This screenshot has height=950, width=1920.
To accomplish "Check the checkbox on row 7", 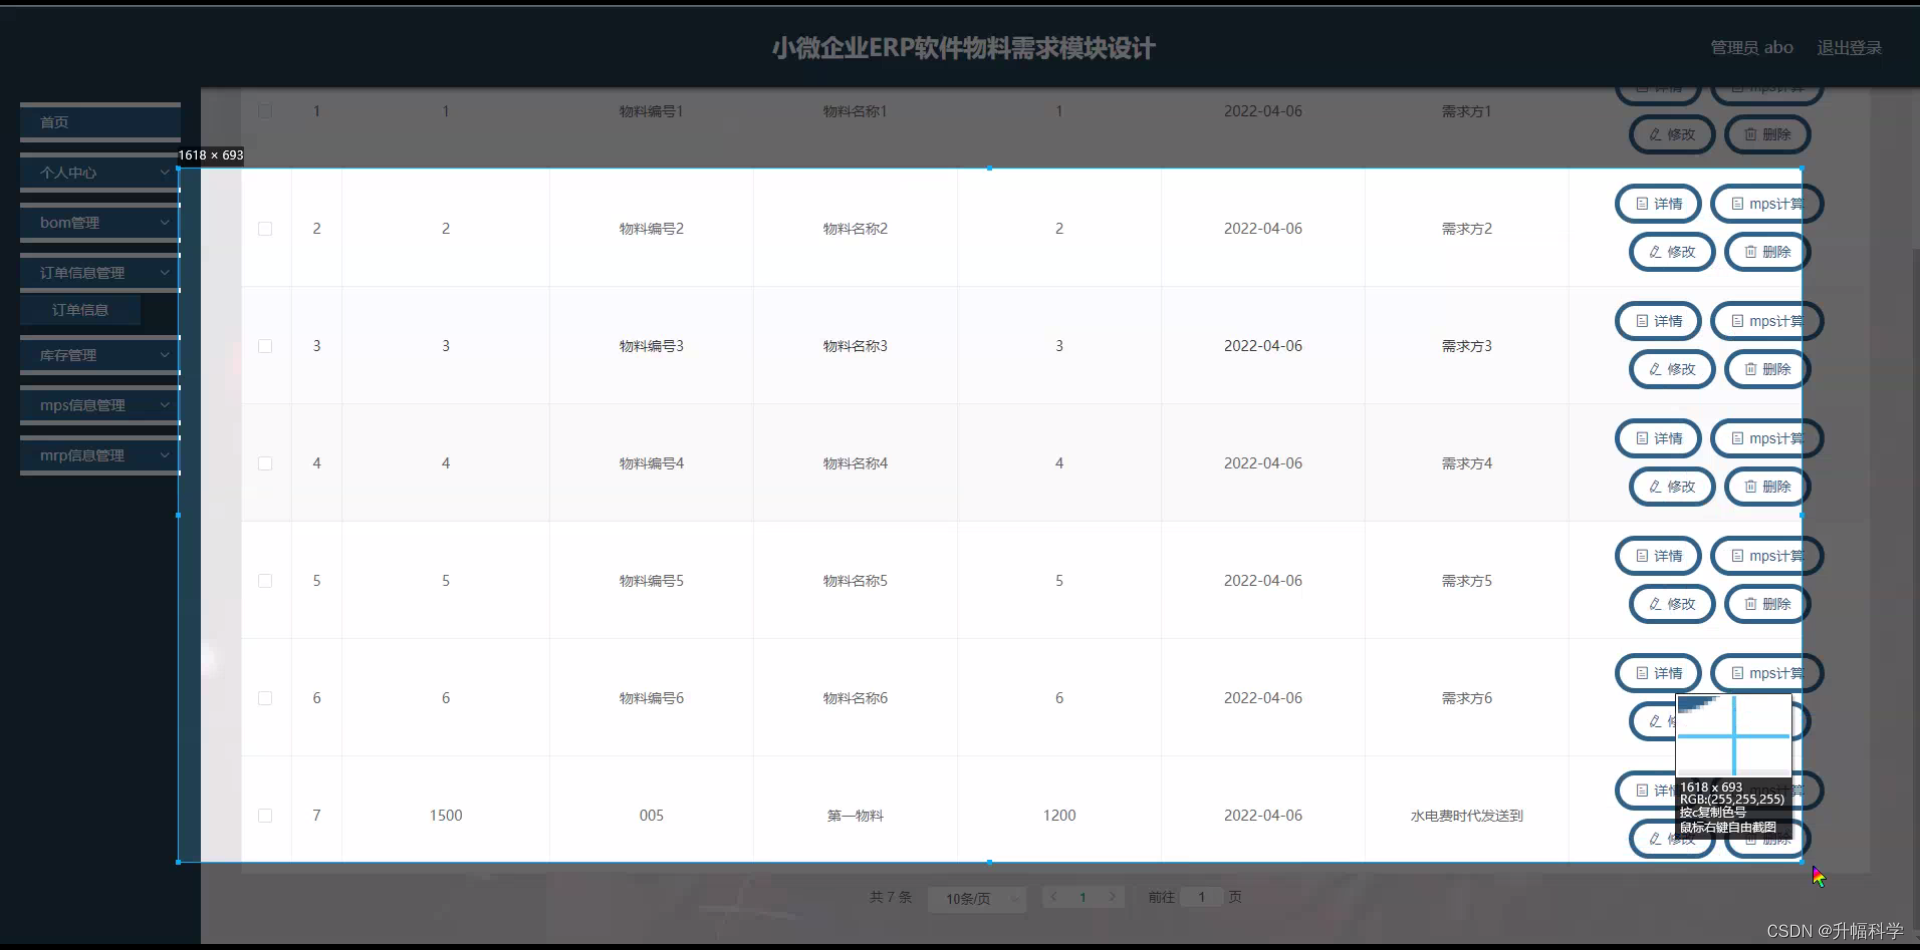I will point(265,815).
